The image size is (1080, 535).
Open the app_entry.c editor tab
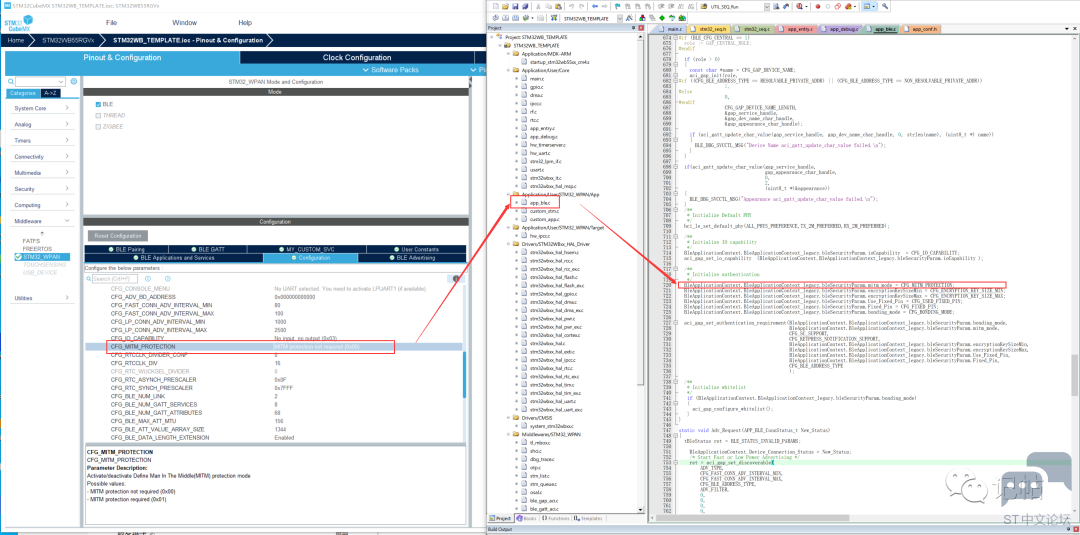point(799,30)
